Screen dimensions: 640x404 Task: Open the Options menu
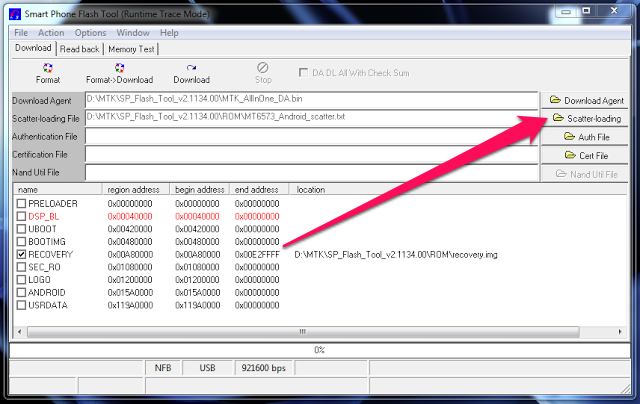click(x=90, y=33)
